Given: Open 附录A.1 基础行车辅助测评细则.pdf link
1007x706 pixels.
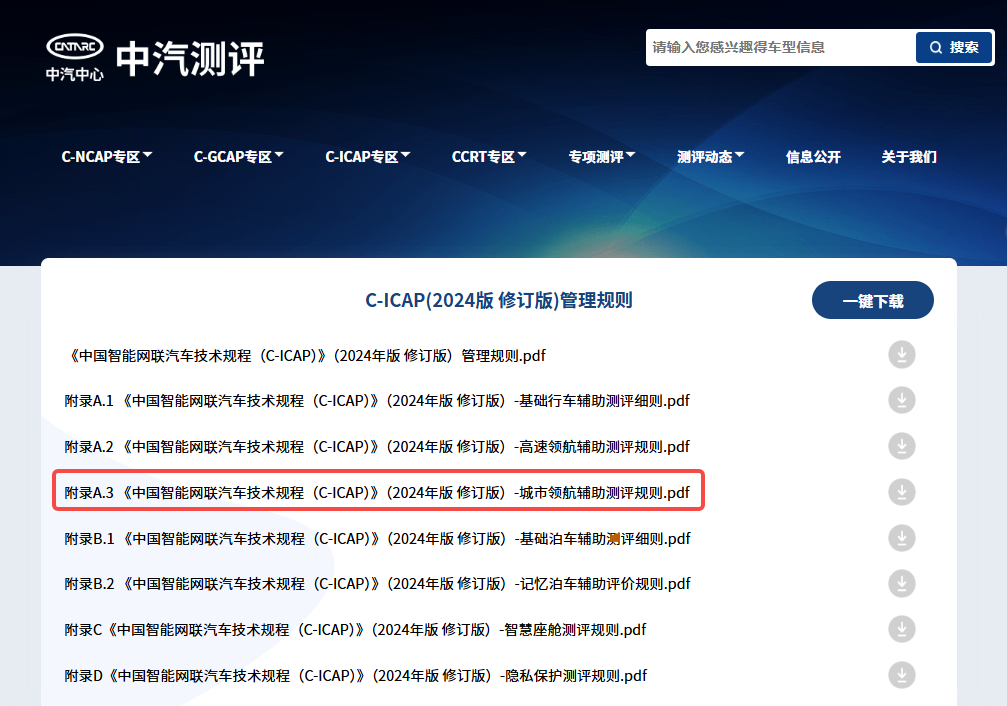Looking at the screenshot, I should [377, 401].
